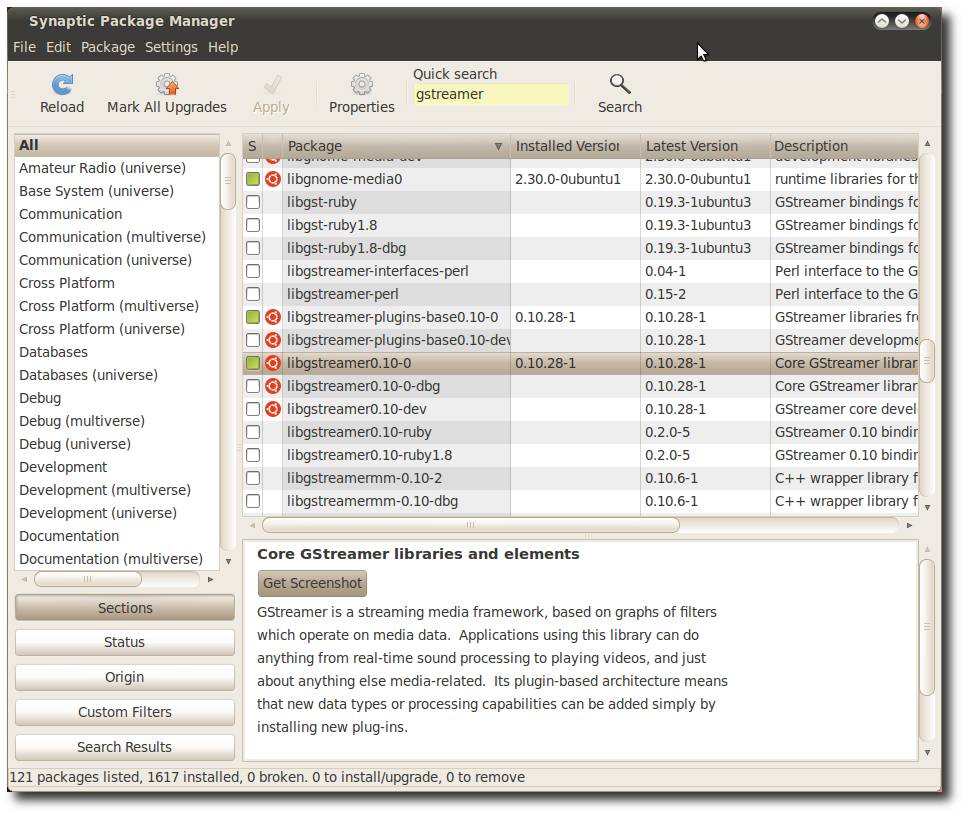Switch to the Sections filter view
The height and width of the screenshot is (815, 965).
[125, 608]
